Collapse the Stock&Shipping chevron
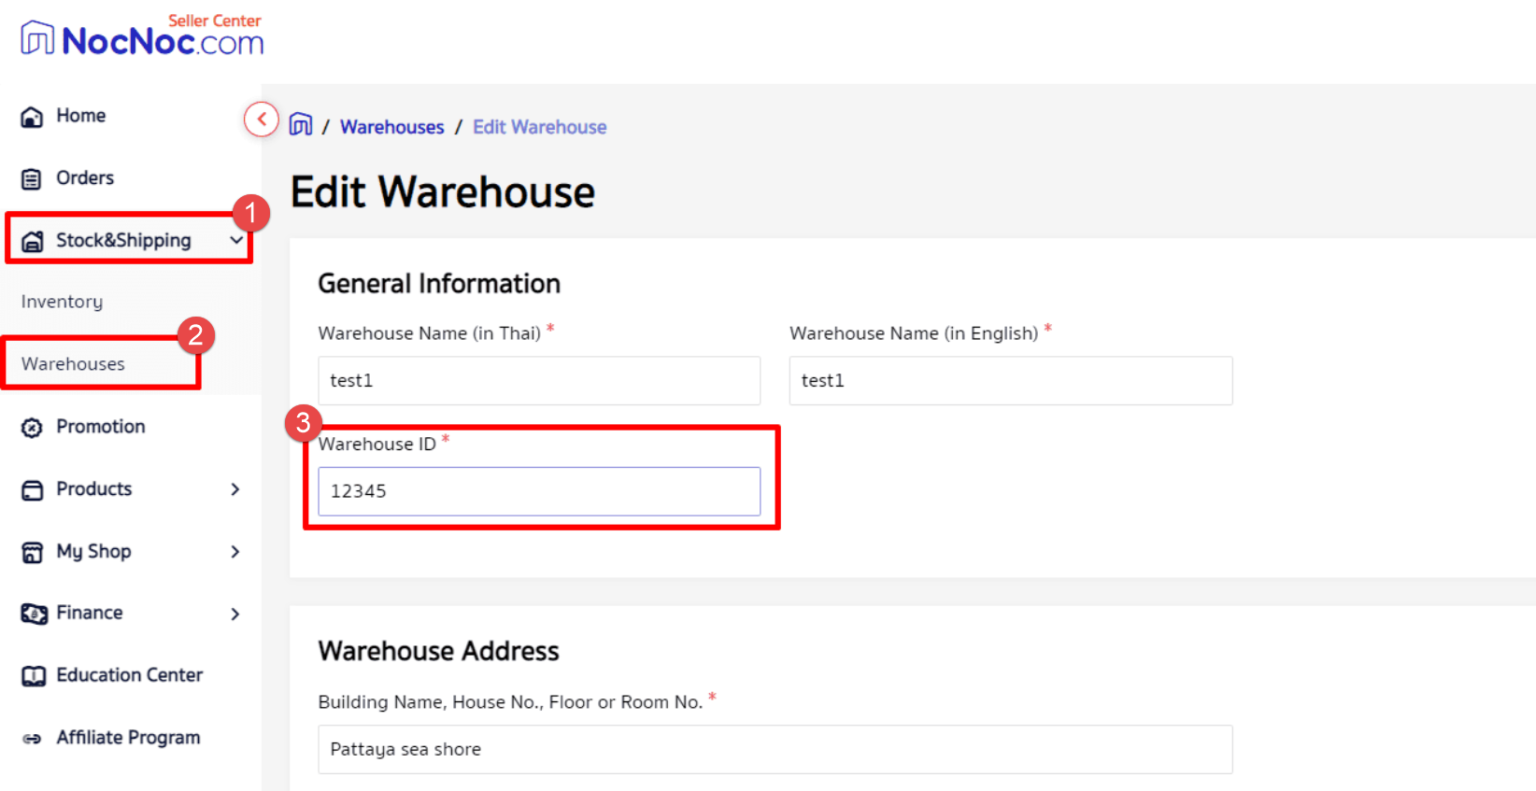Viewport: 1536px width, 791px height. 236,240
